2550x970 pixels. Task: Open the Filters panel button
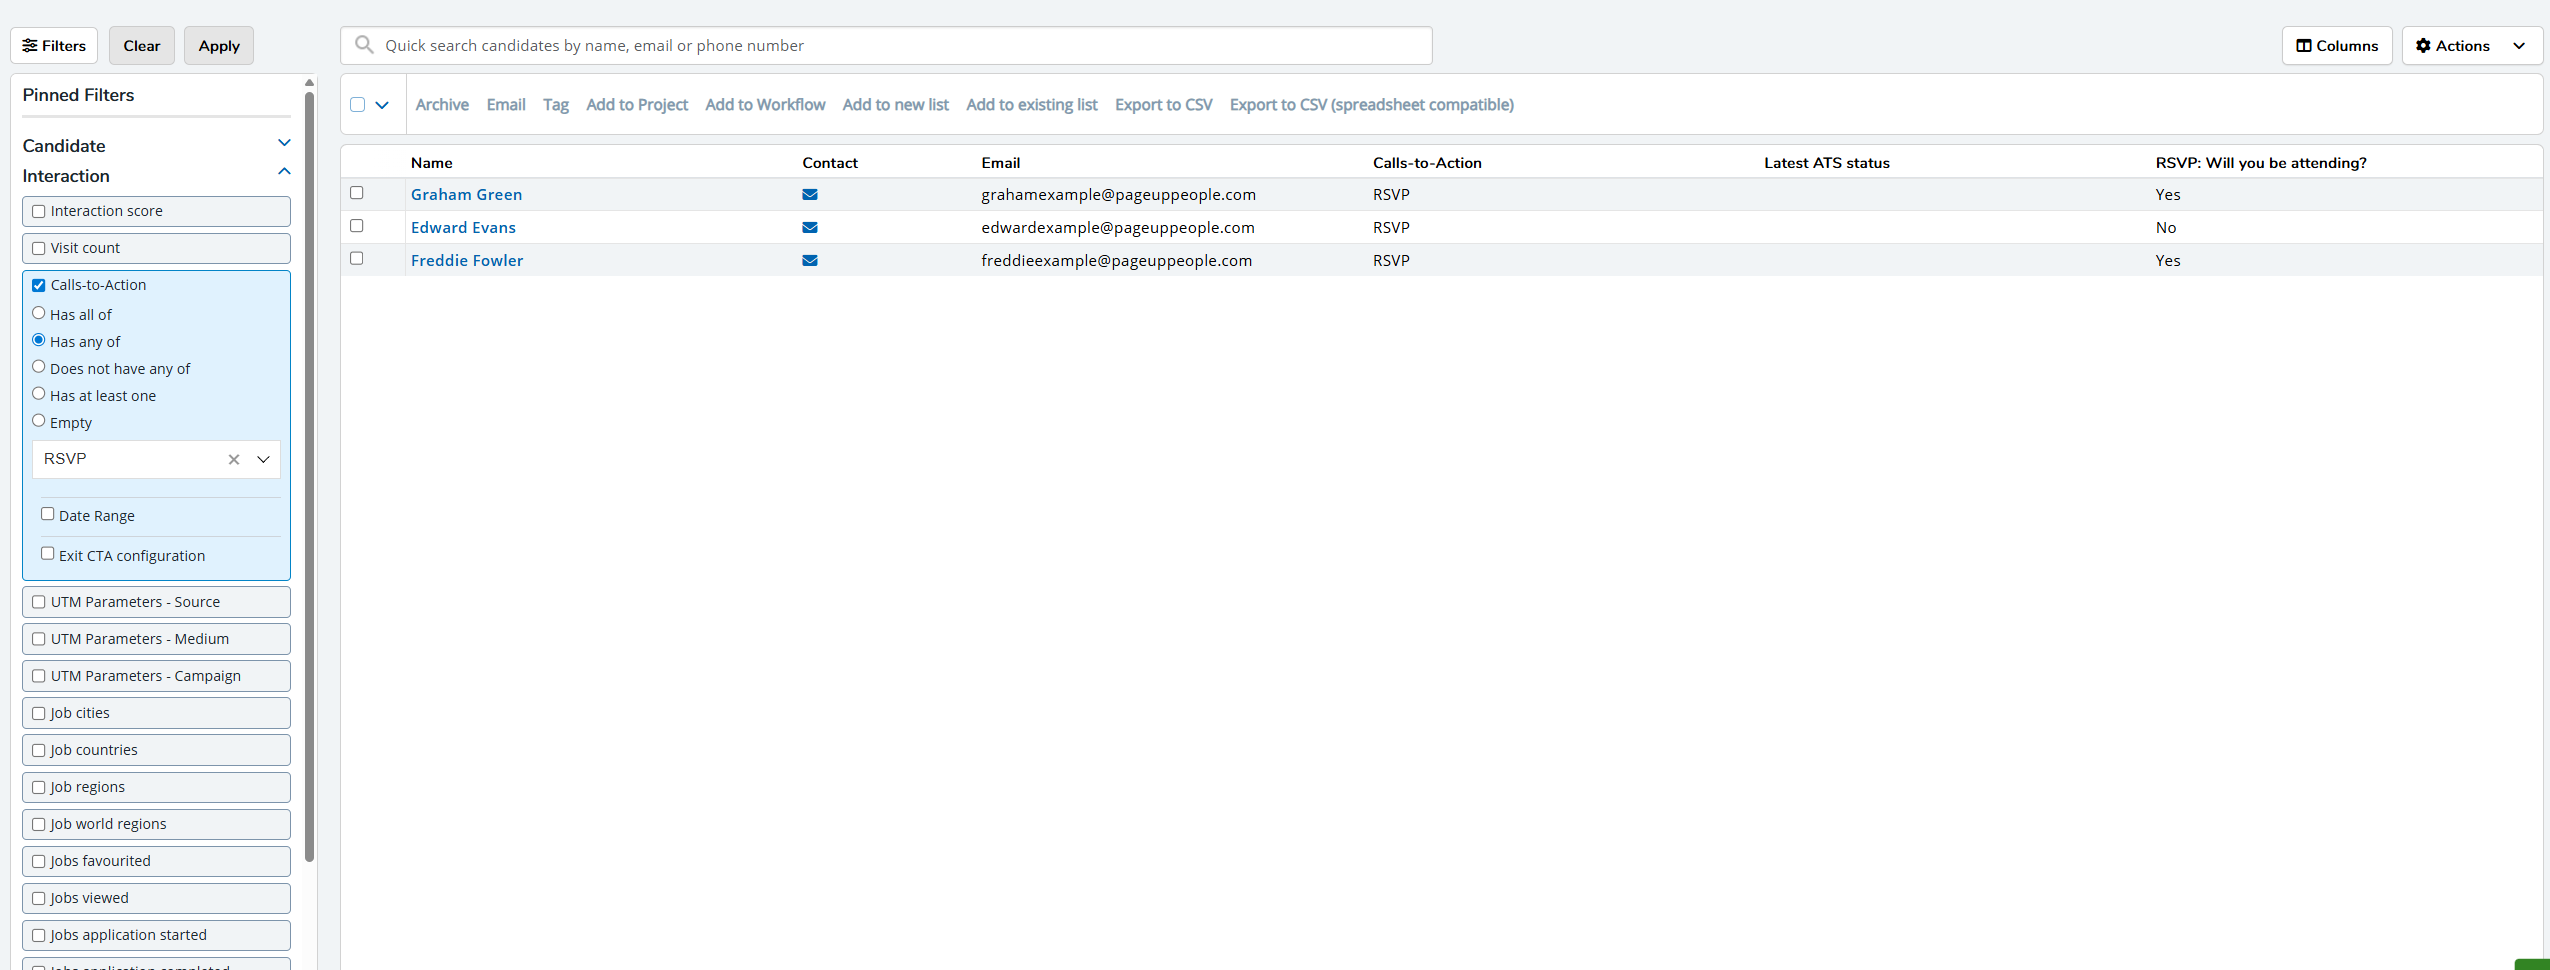[54, 46]
